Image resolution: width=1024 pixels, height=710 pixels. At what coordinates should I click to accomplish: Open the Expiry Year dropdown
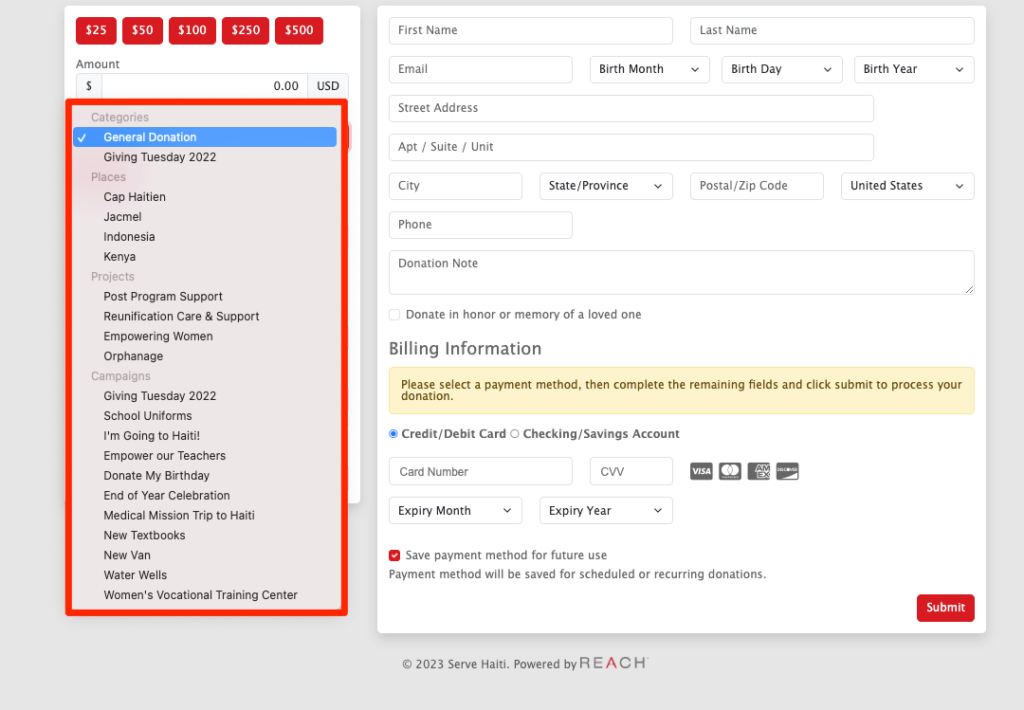pos(605,511)
